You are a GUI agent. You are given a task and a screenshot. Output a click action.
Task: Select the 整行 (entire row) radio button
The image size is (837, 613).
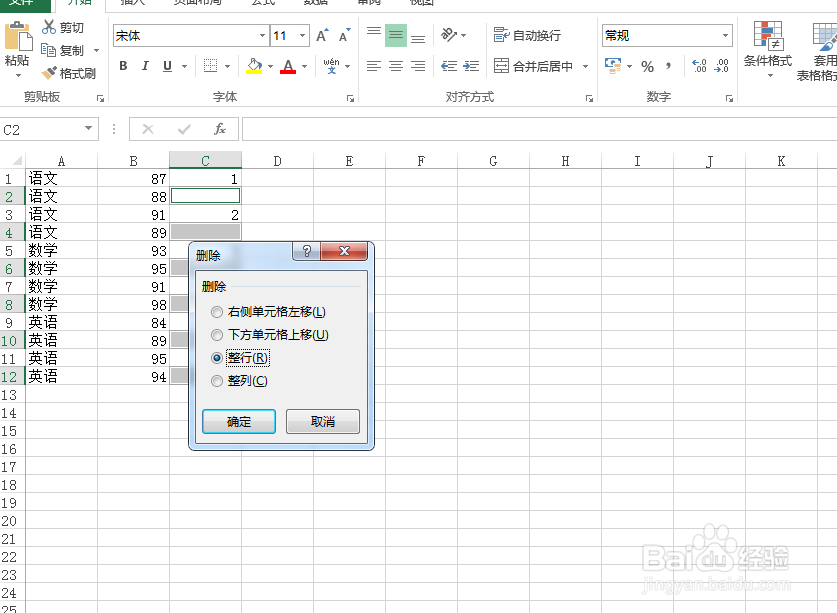point(217,358)
